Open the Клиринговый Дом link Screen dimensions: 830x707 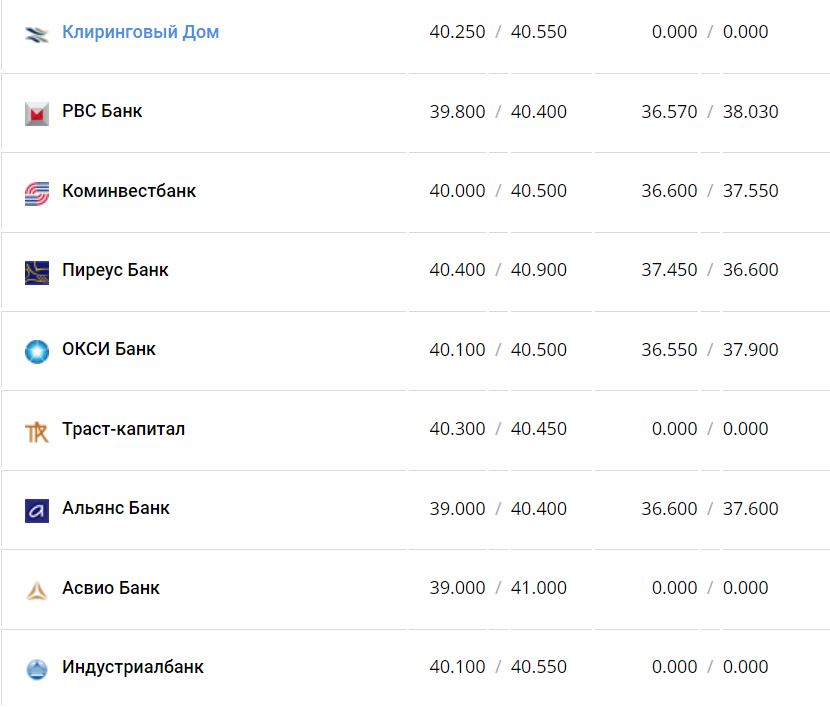[x=140, y=32]
